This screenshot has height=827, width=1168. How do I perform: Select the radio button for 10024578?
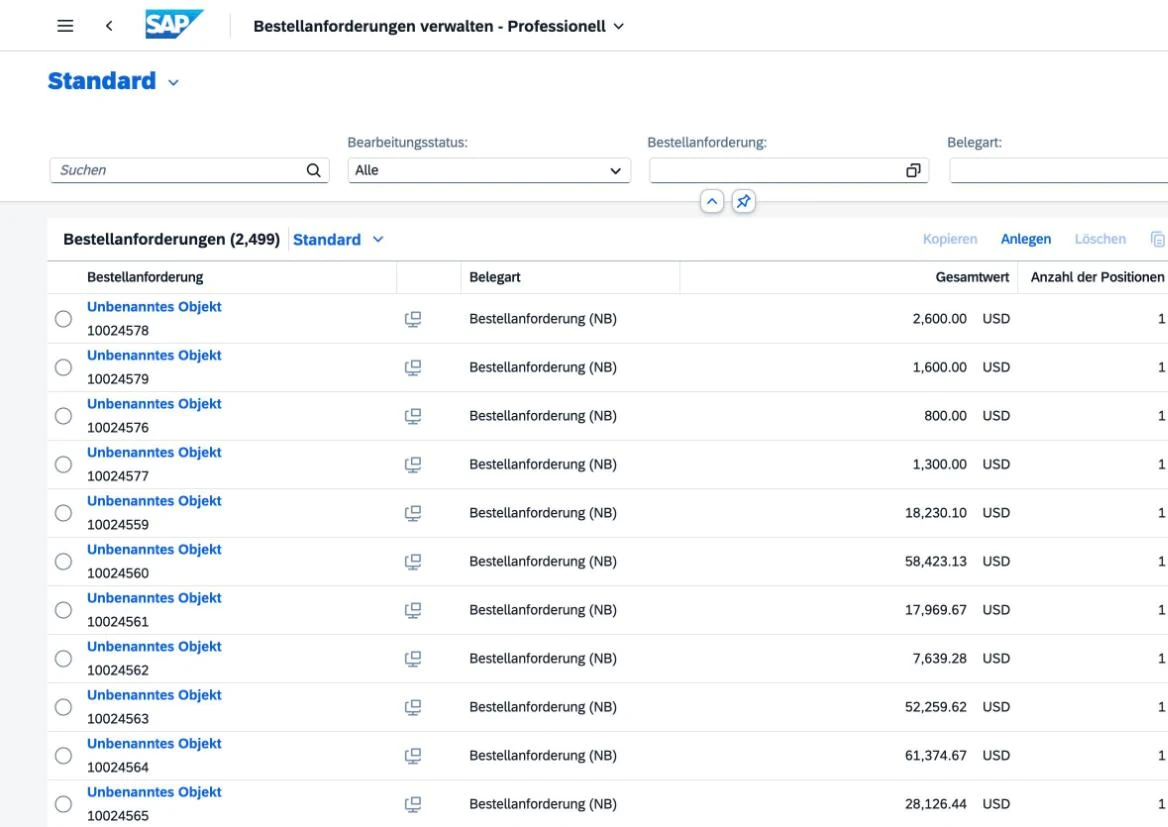pos(63,319)
